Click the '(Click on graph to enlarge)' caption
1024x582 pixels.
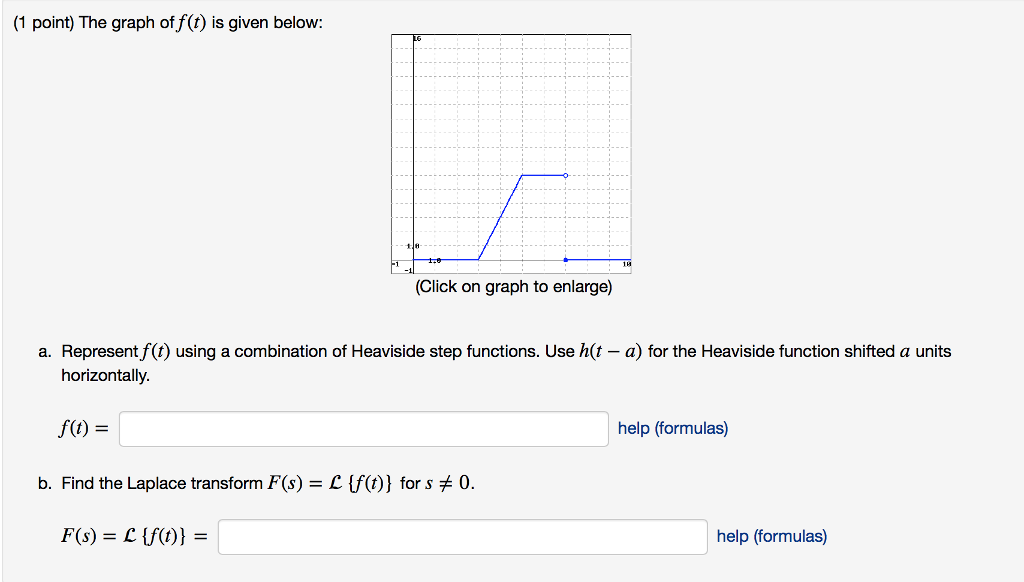pos(513,287)
